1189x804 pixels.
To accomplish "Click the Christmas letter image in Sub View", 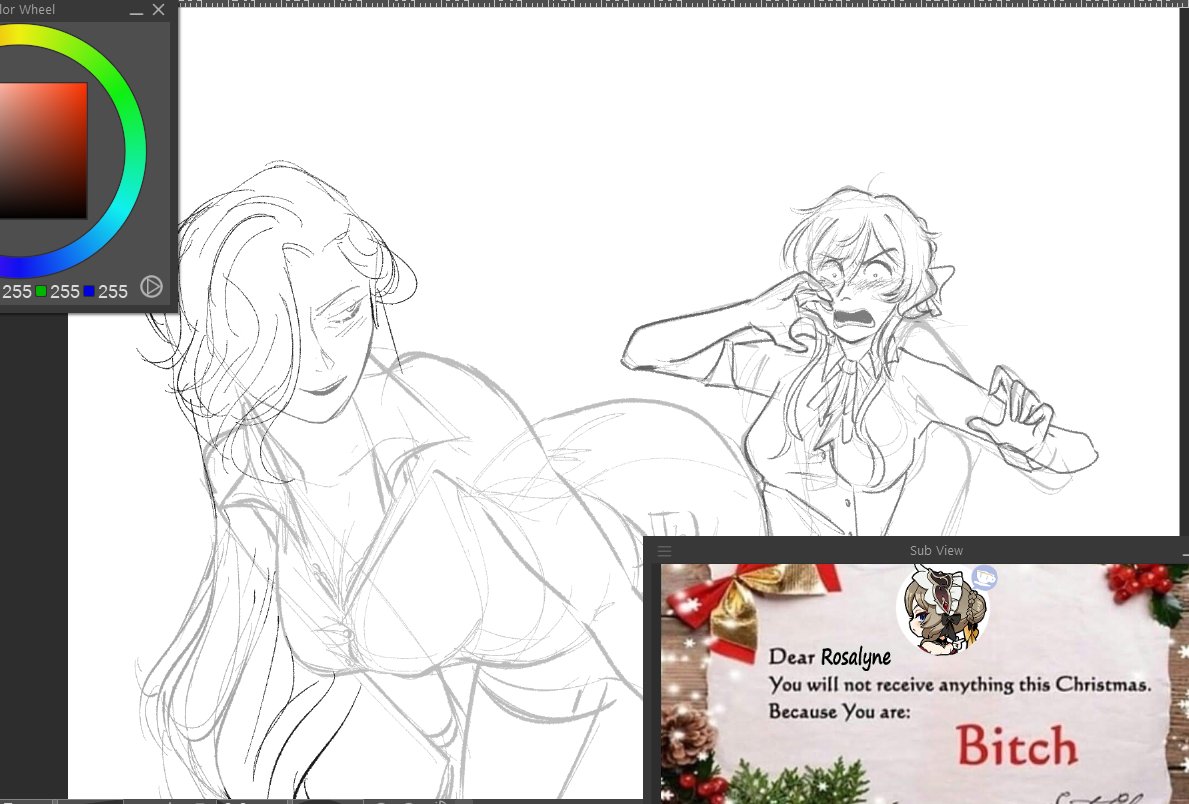I will pyautogui.click(x=924, y=683).
